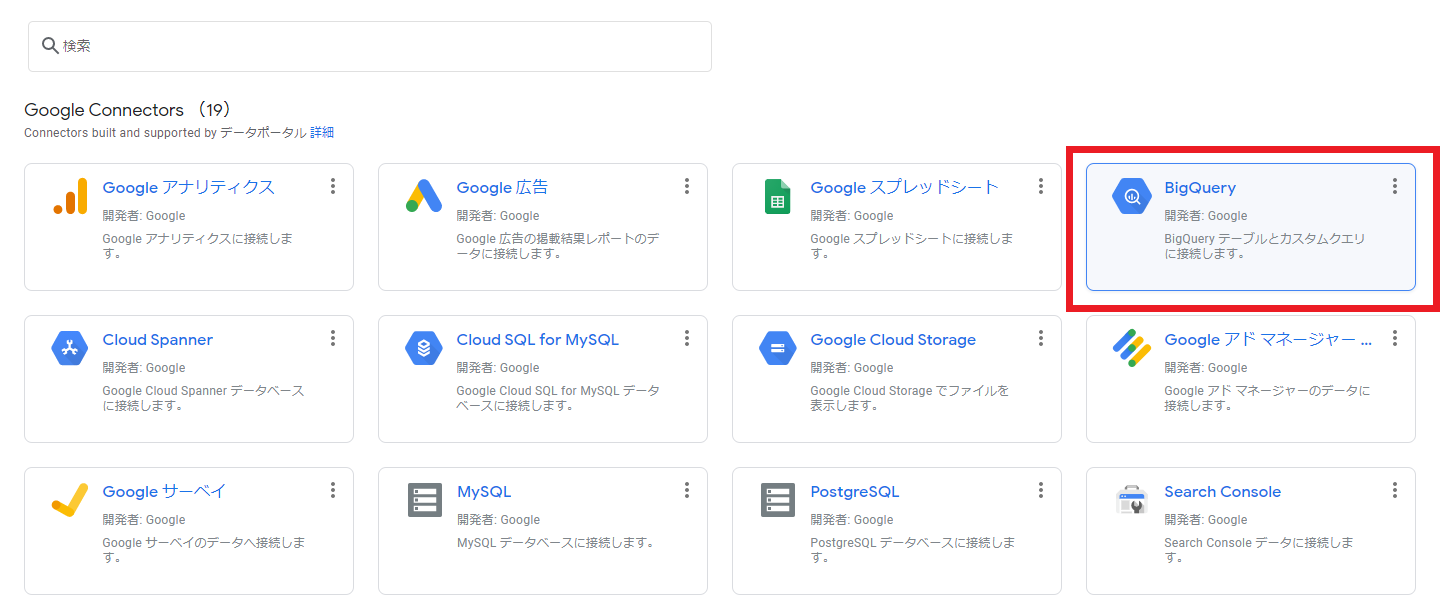1446x605 pixels.
Task: Open more options for Google アド マネージャー
Action: tap(1395, 338)
